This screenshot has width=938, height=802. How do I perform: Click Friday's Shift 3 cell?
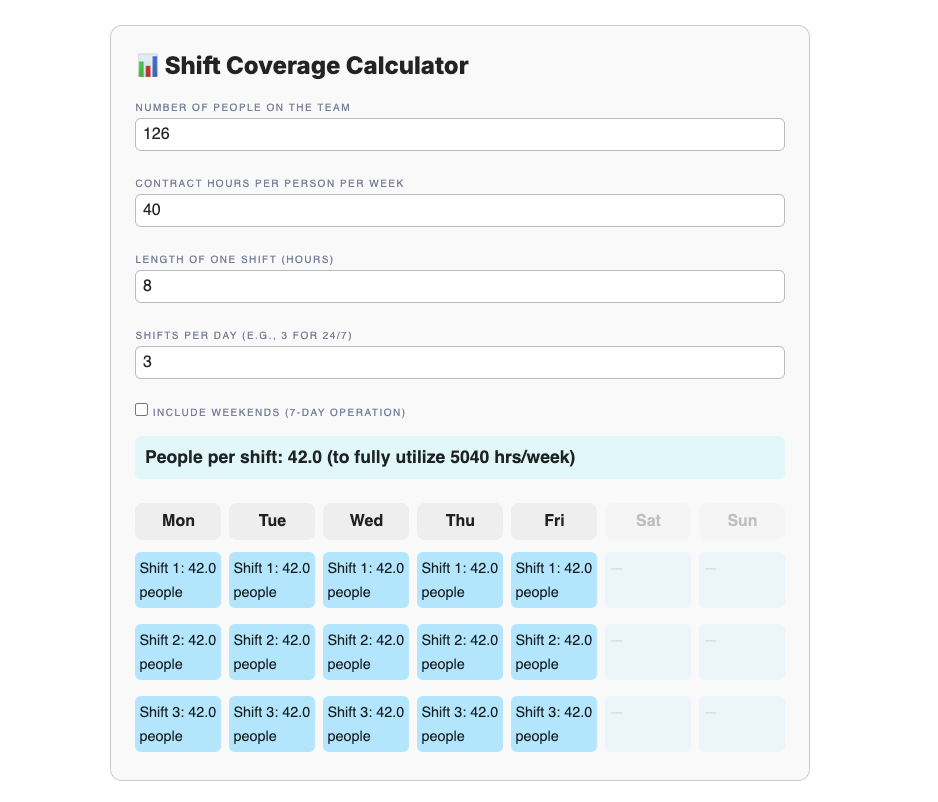(x=553, y=724)
